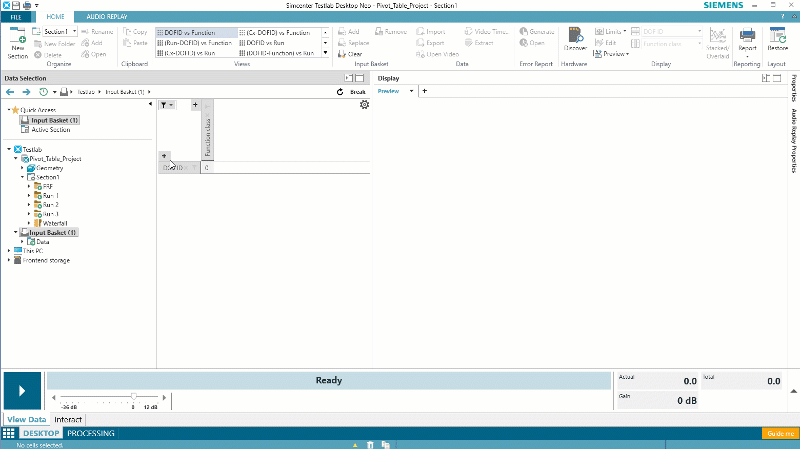Expand the Run 1 tree node

tap(29, 195)
